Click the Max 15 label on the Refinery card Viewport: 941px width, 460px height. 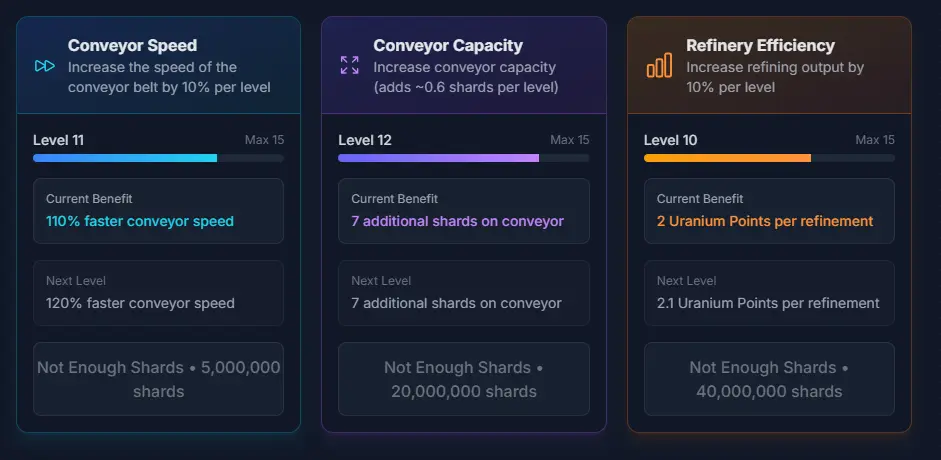[875, 140]
